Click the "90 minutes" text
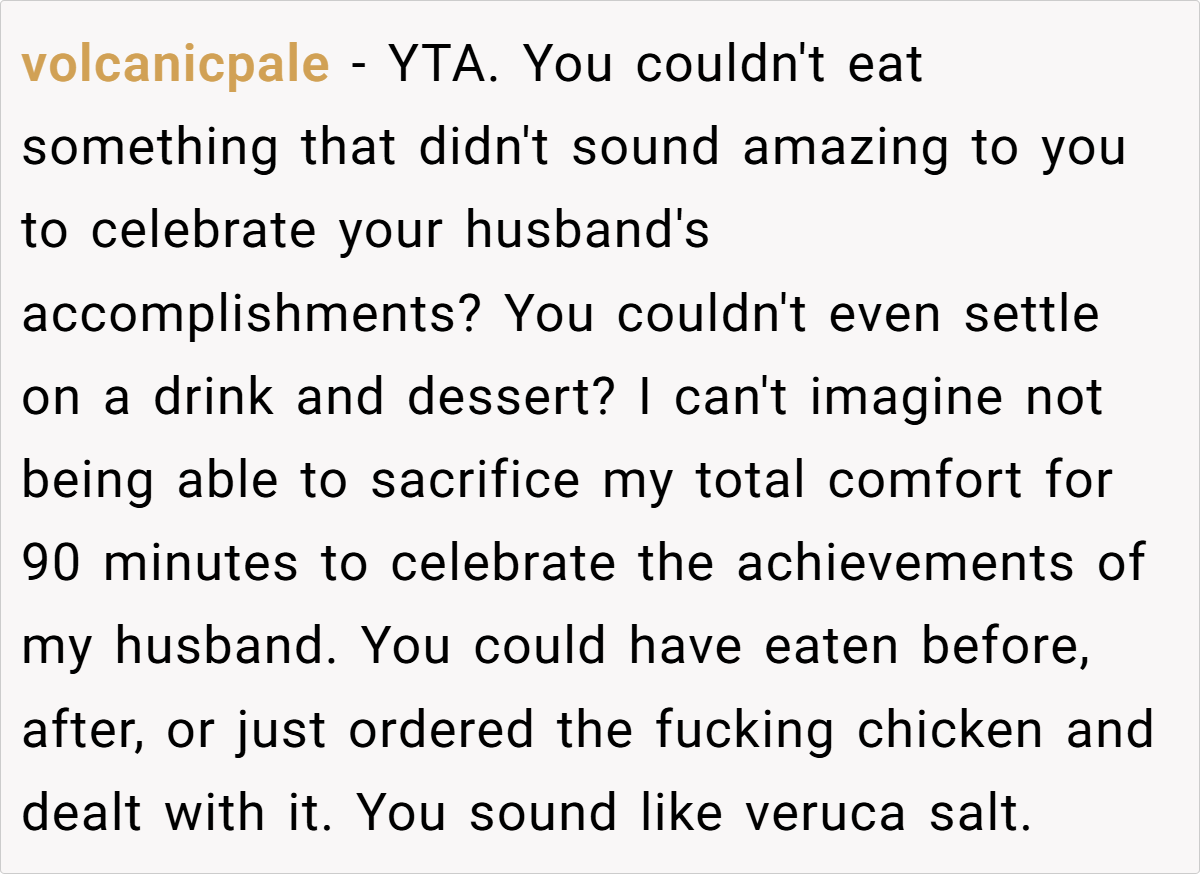The width and height of the screenshot is (1200, 874). tap(160, 564)
